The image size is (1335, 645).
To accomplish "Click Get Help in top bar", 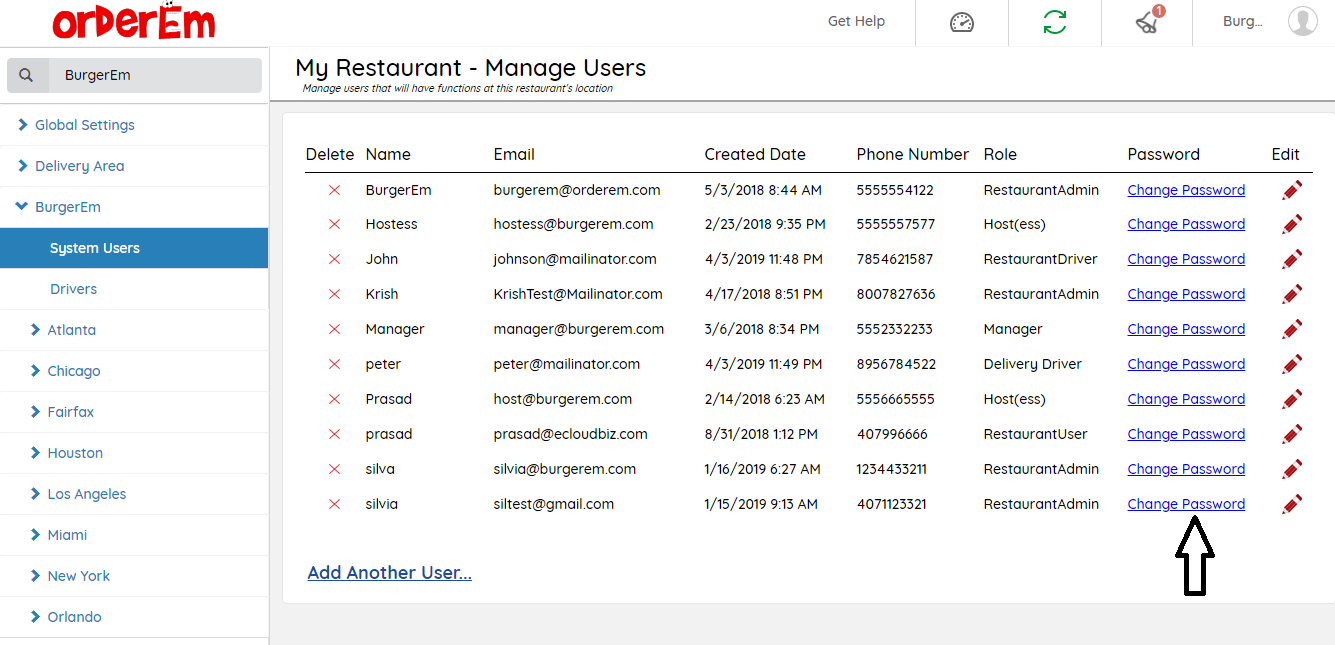I will (856, 21).
